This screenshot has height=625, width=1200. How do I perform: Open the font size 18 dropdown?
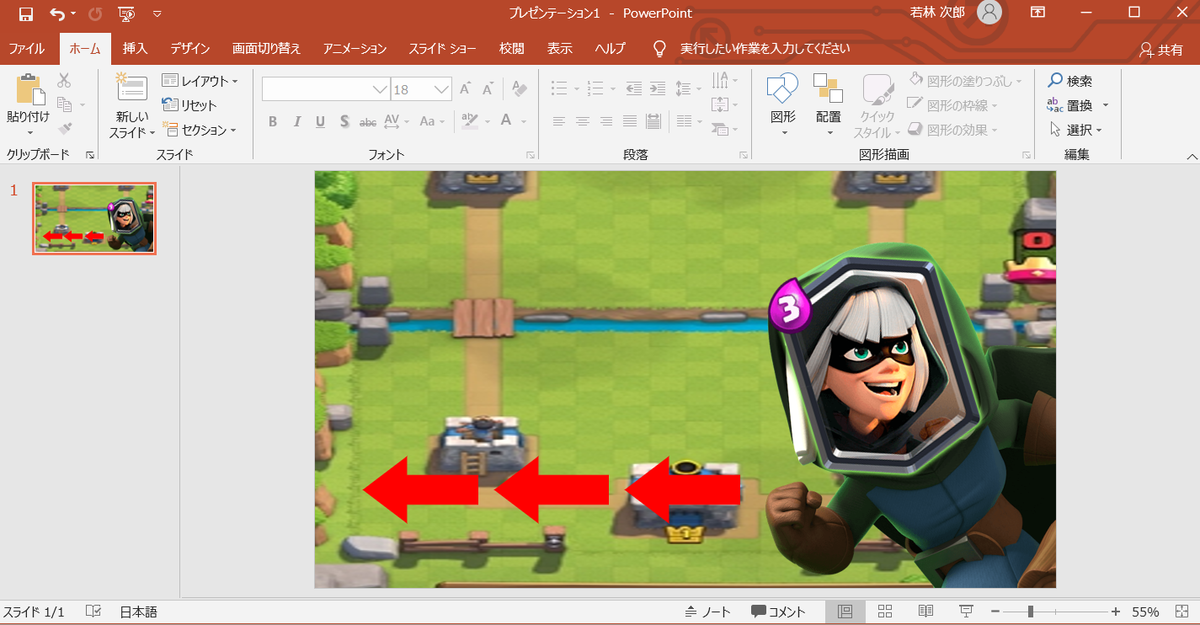coord(442,90)
